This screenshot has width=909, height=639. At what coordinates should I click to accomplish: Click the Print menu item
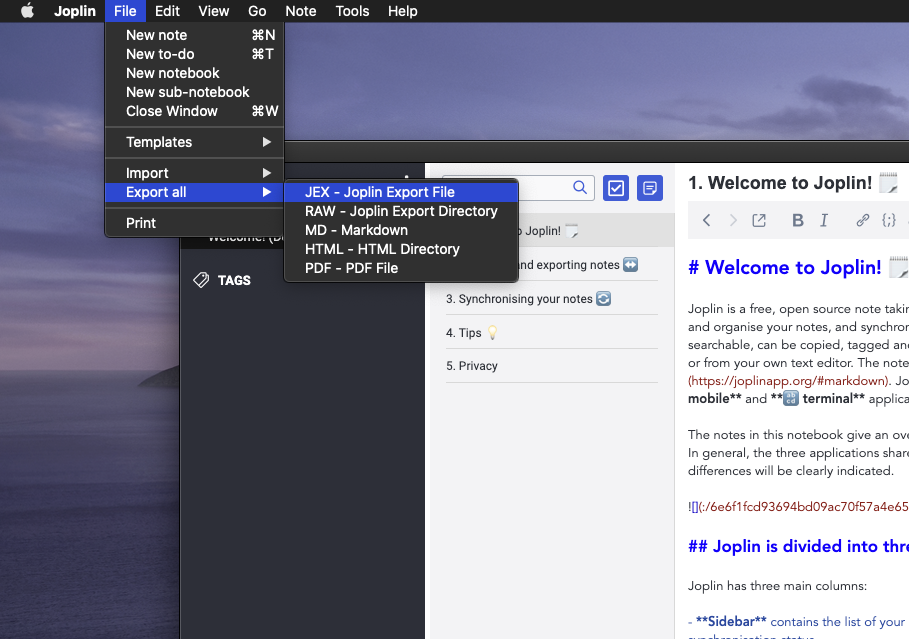pos(141,223)
